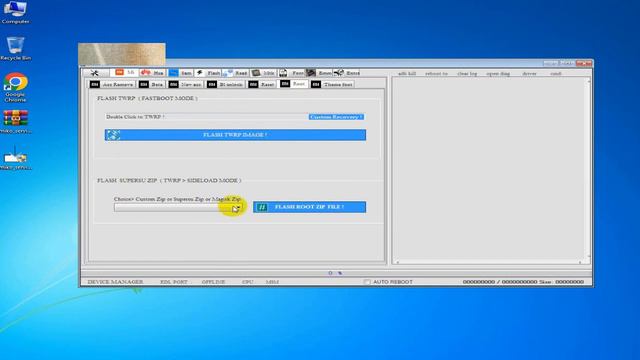Open the Mtk tab
This screenshot has height=360, width=640.
click(x=263, y=73)
